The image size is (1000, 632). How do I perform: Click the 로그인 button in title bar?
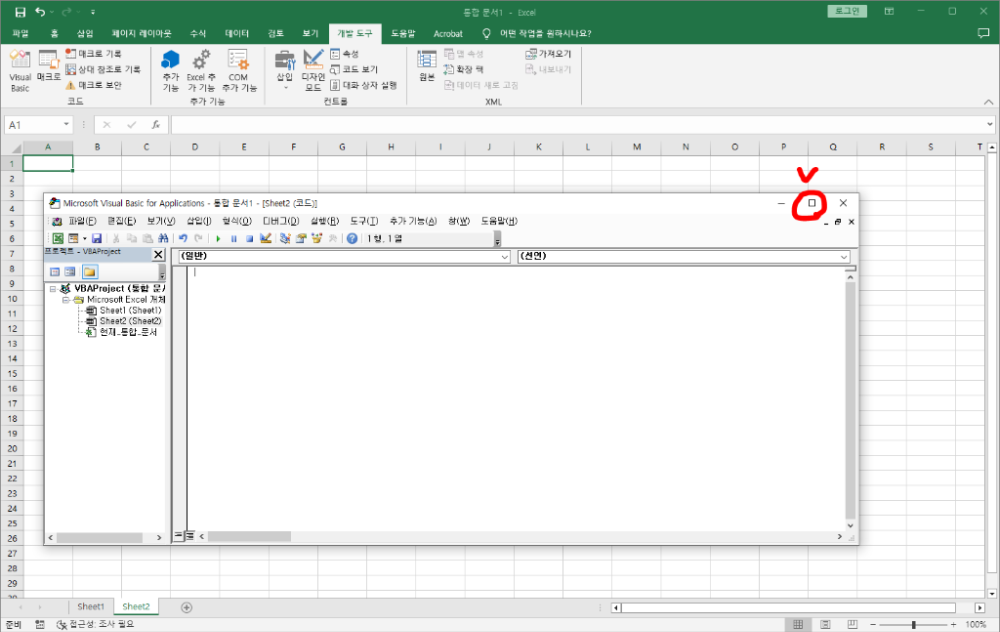(x=847, y=11)
